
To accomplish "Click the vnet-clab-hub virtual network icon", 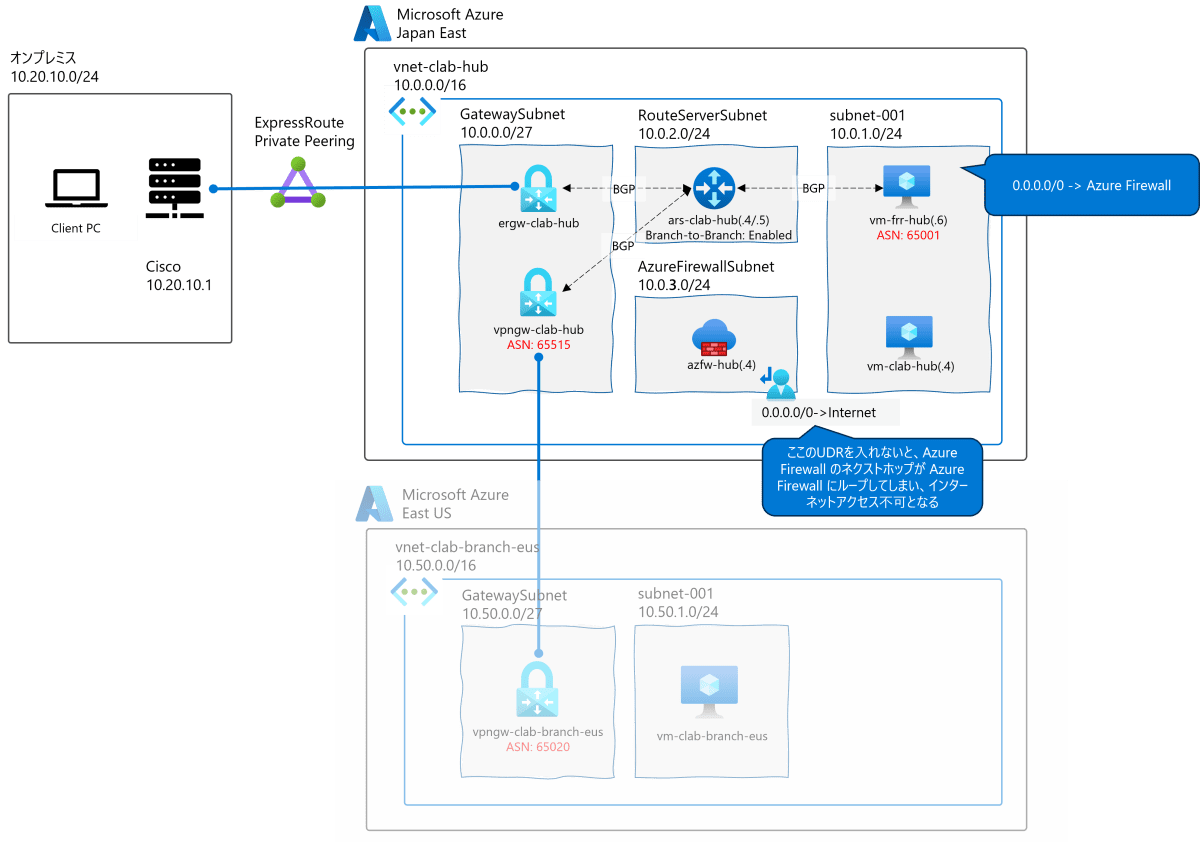I will tap(412, 110).
